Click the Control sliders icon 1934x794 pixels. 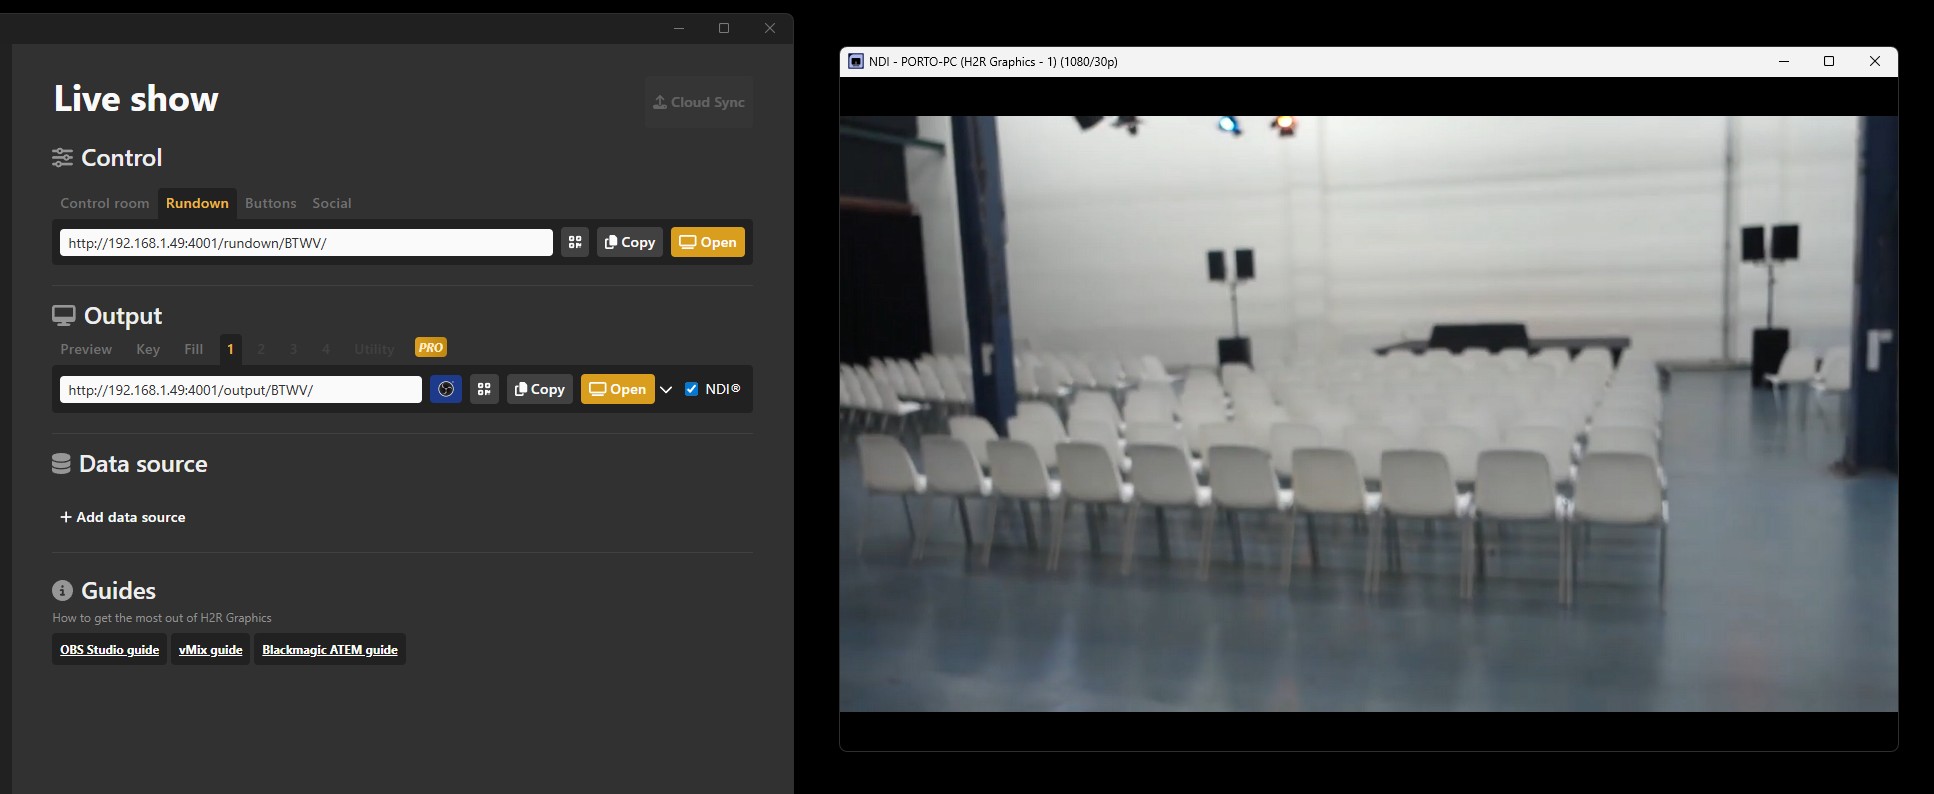(62, 158)
